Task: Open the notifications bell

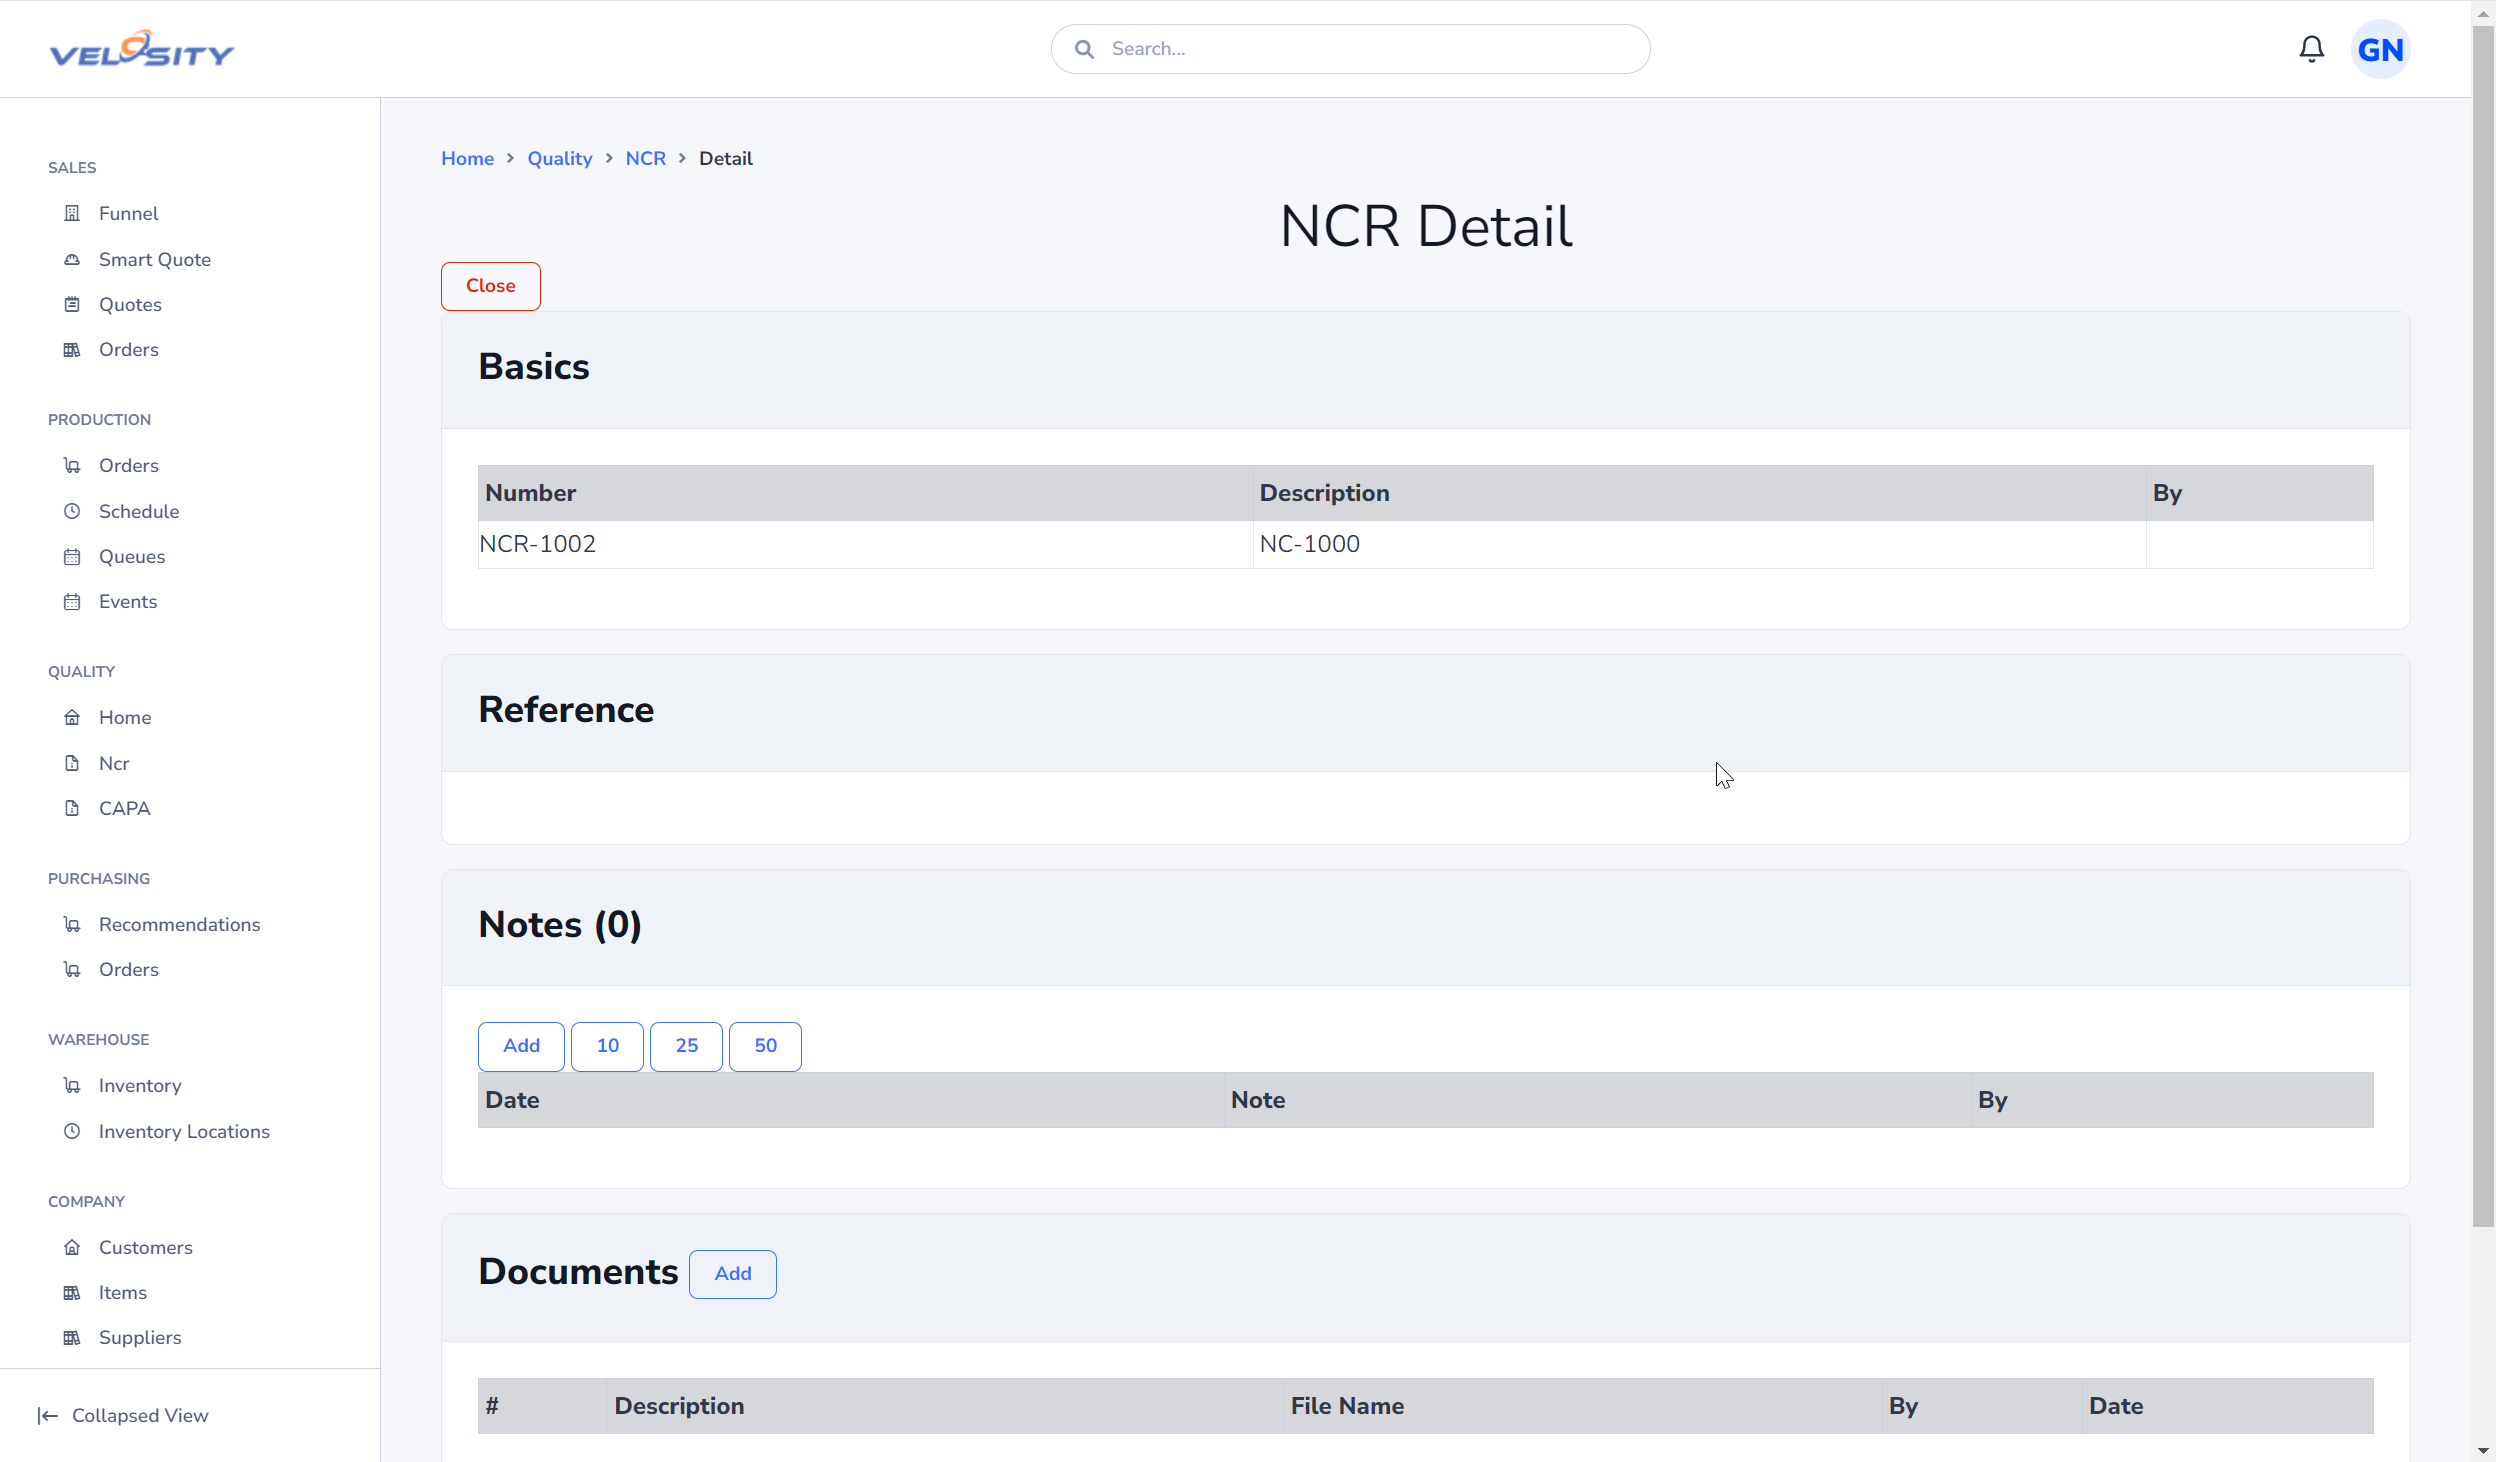Action: pyautogui.click(x=2311, y=49)
